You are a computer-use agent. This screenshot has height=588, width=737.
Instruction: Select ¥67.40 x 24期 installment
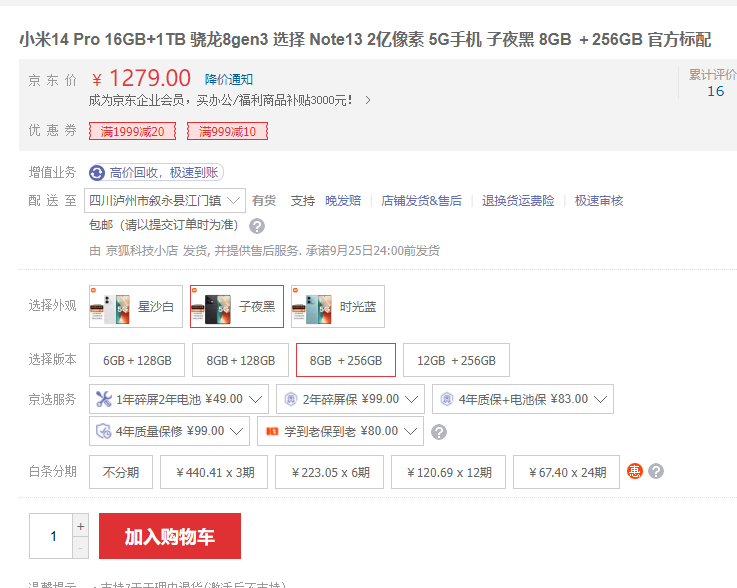point(566,472)
